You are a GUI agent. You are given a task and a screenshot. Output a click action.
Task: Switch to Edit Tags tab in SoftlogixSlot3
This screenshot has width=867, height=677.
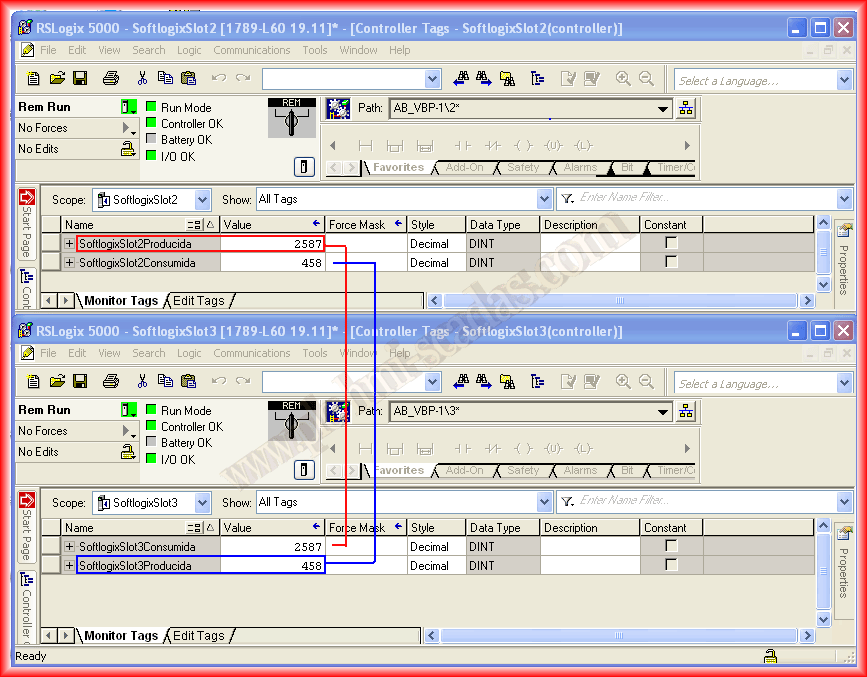(199, 635)
